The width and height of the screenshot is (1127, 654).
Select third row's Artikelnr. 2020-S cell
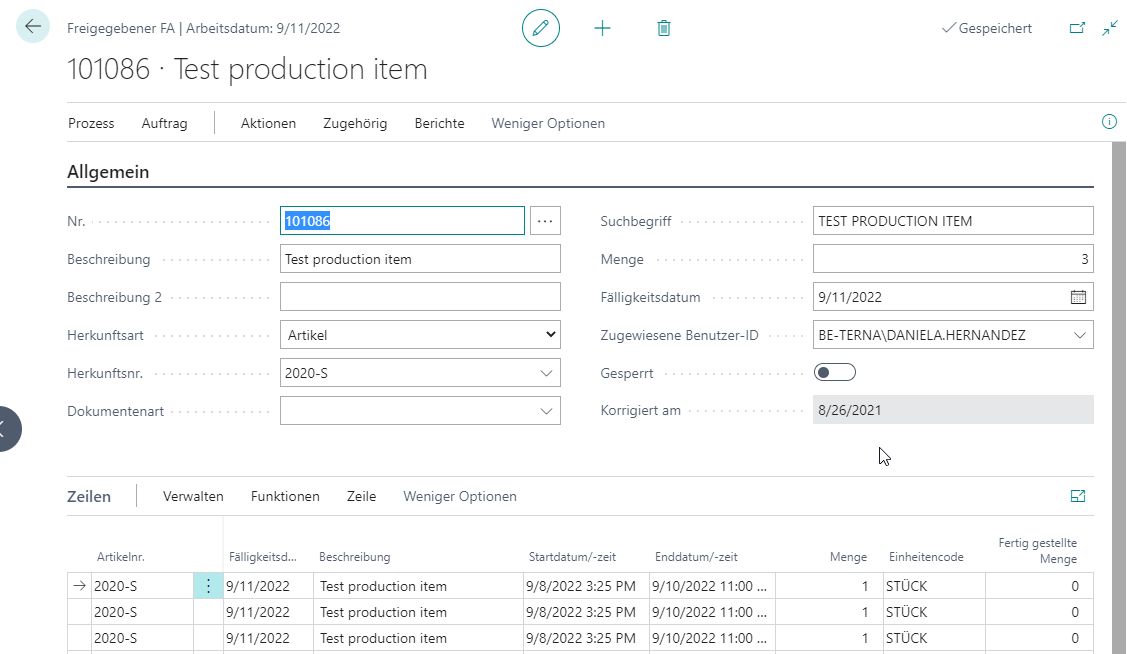(142, 638)
